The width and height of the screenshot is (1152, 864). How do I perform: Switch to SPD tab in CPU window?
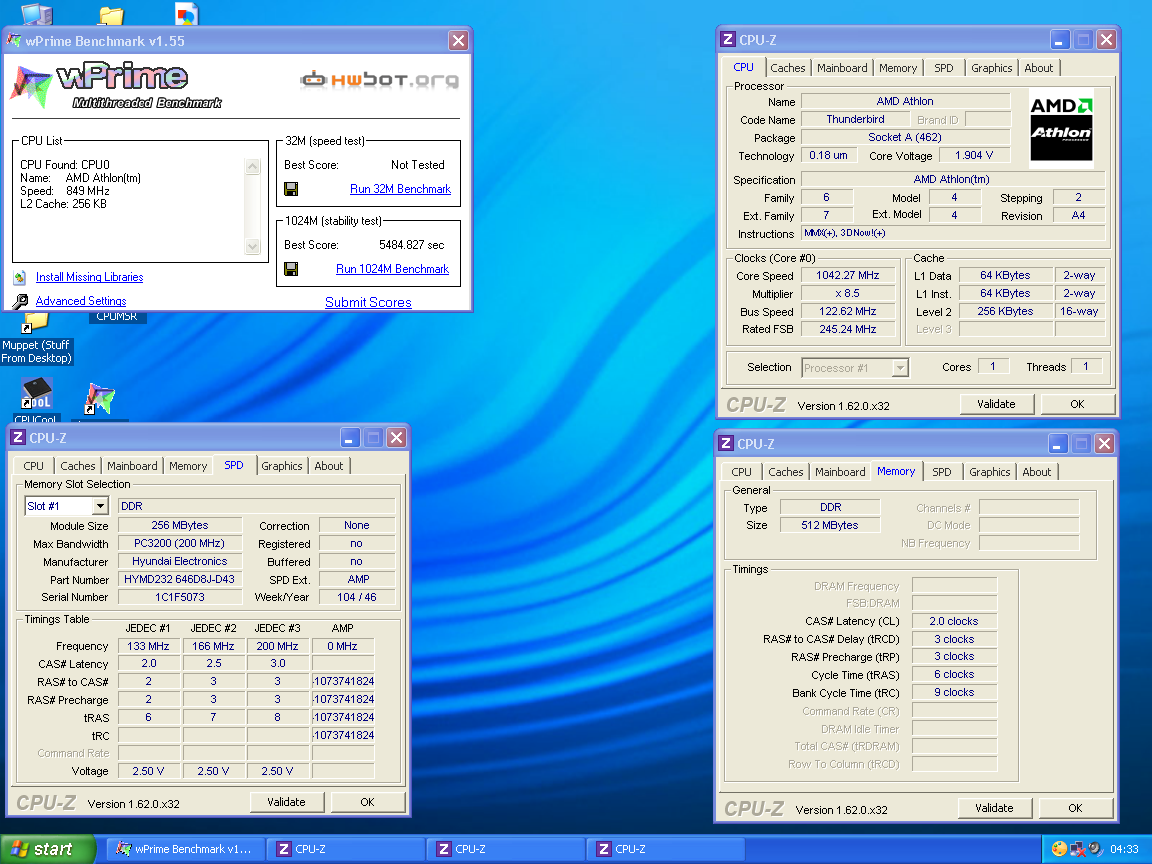943,68
